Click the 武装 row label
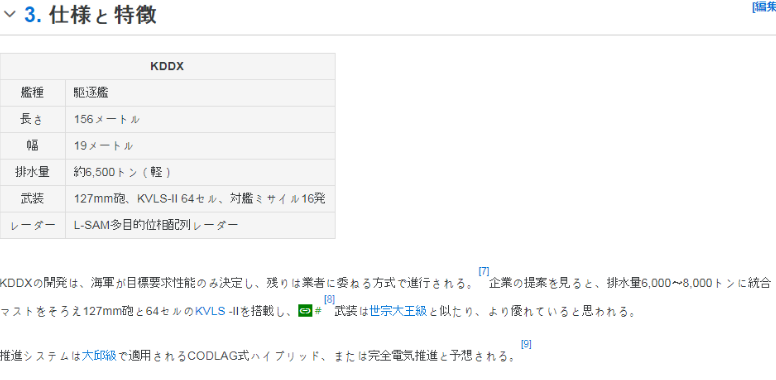776x380 pixels. click(x=33, y=199)
